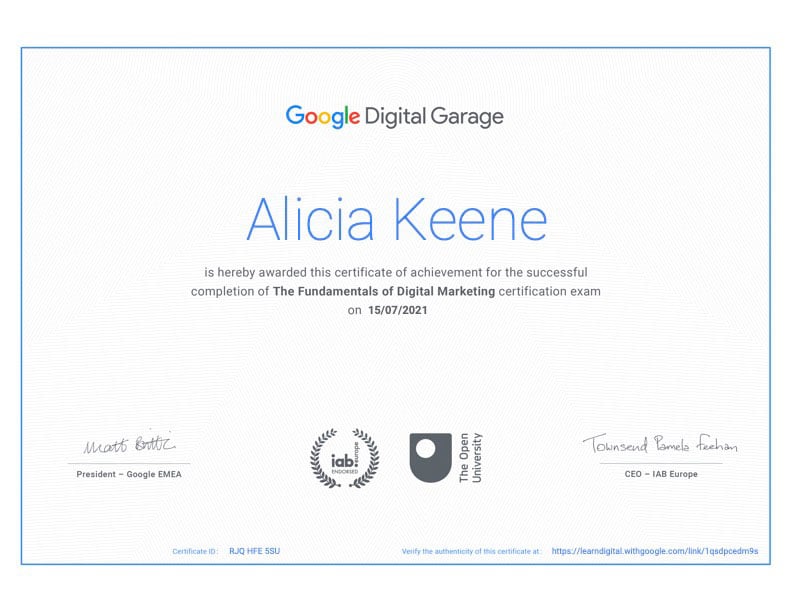Click 'The Fundamentals of Digital Marketing' course title
This screenshot has width=792, height=612.
click(x=384, y=291)
